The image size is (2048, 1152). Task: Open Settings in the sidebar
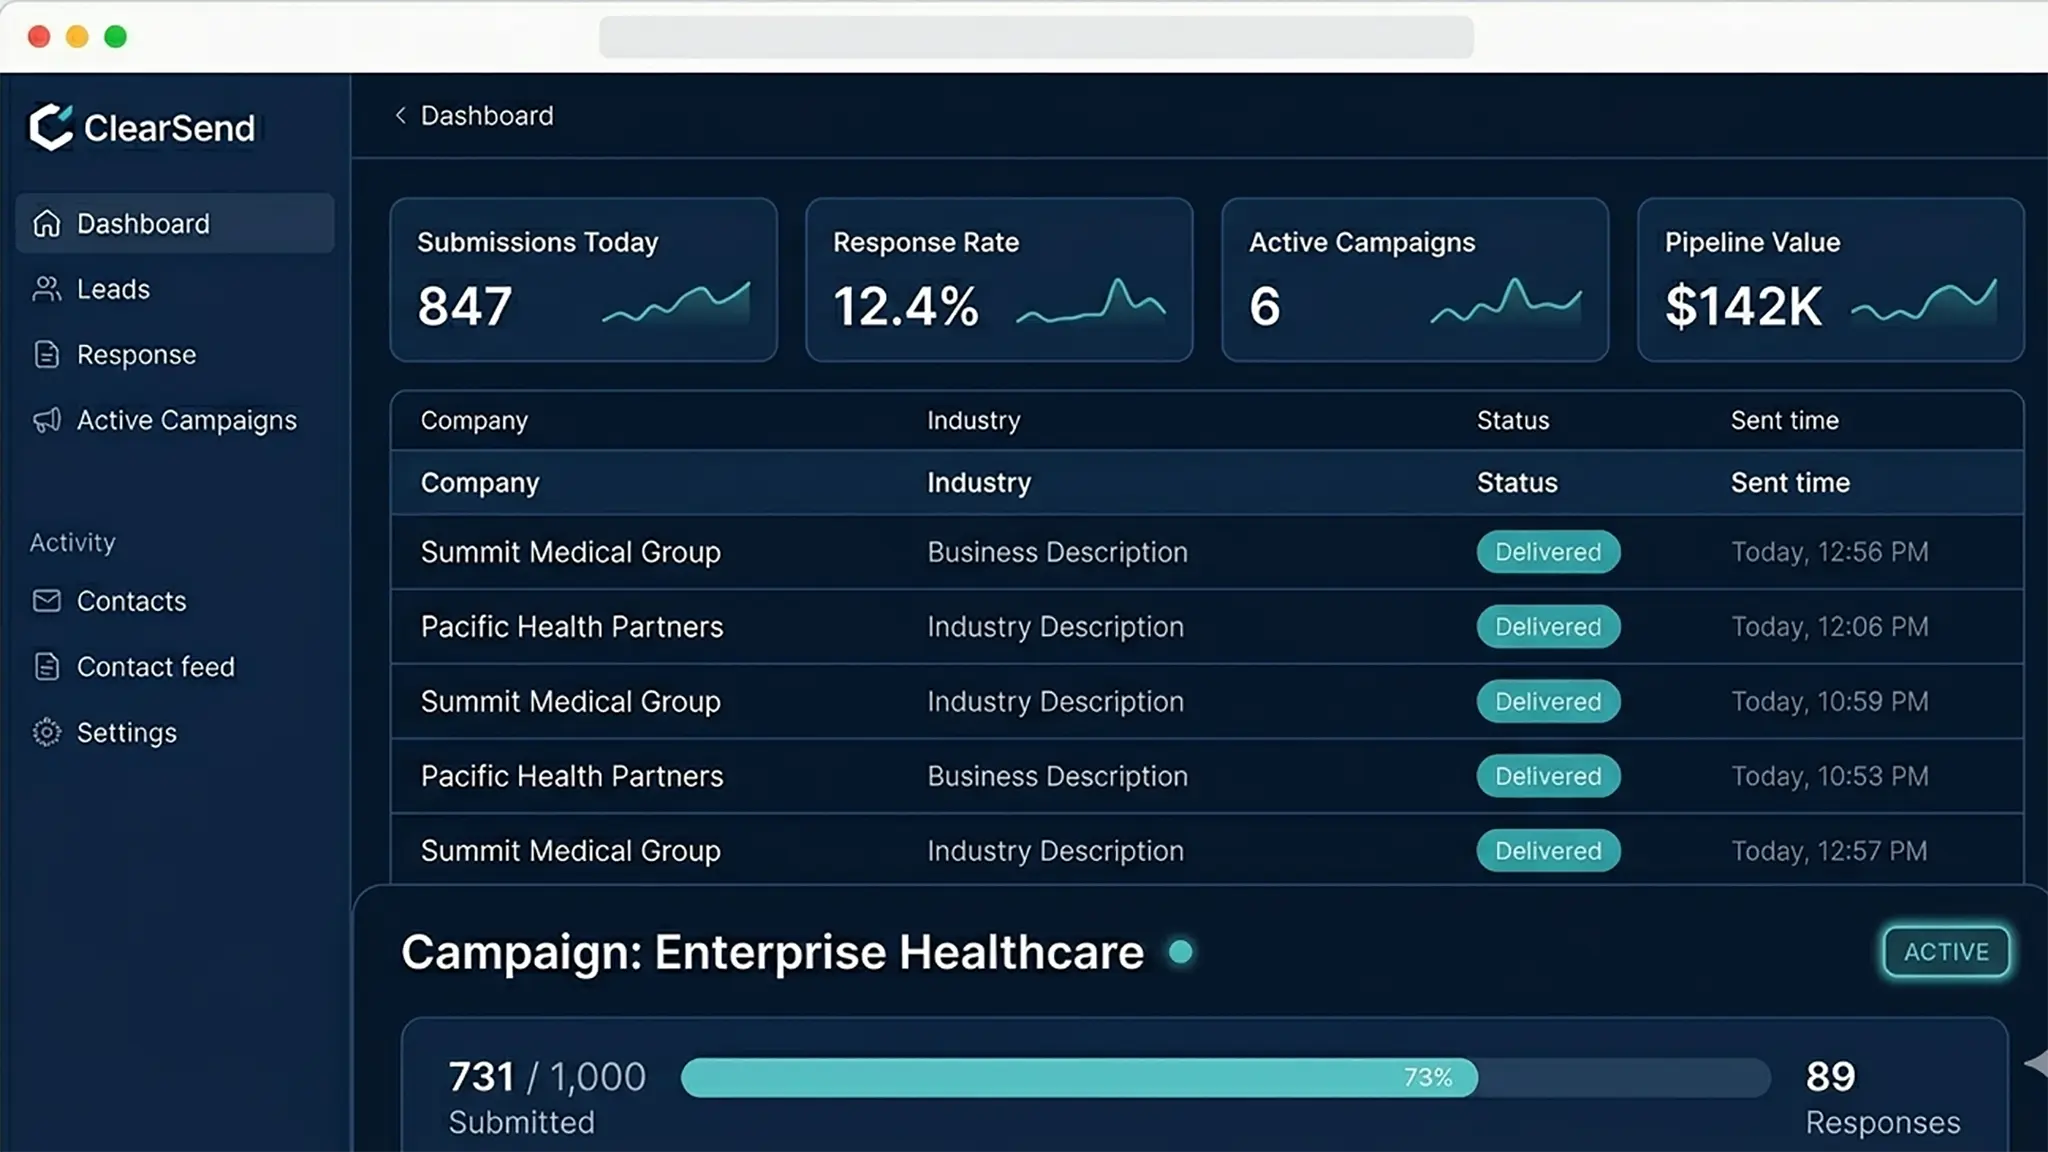(175, 732)
